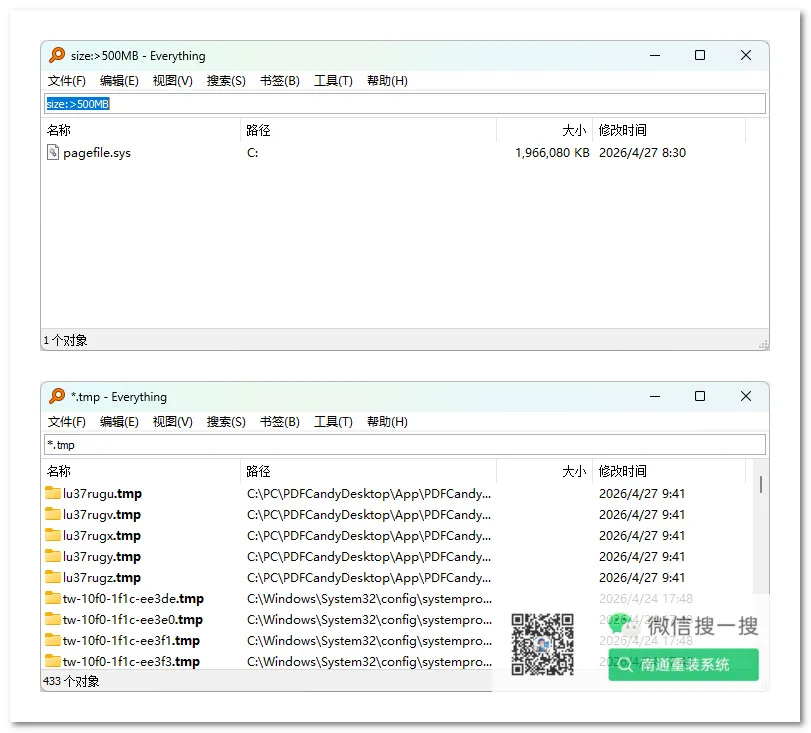The width and height of the screenshot is (811, 733).
Task: Select lu37rugu.tmp file name
Action: (x=102, y=493)
